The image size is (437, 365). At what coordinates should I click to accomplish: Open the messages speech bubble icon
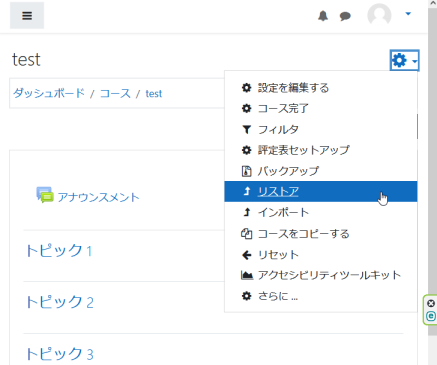(345, 16)
